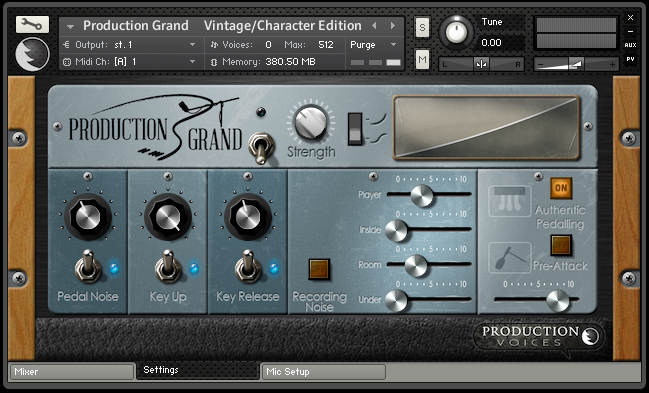Image resolution: width=649 pixels, height=393 pixels.
Task: Click the Mute M button
Action: 422,60
